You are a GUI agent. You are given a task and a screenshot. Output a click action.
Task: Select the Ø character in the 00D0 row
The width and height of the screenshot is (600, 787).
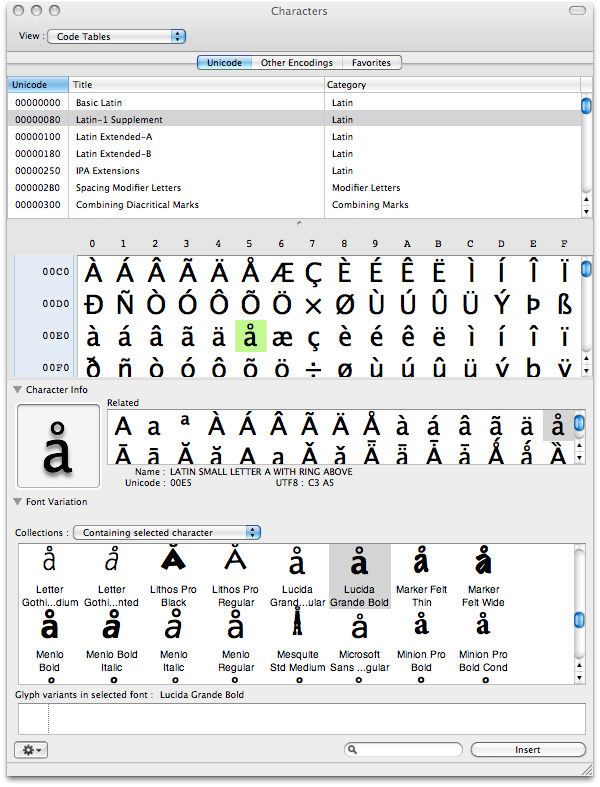coord(344,304)
